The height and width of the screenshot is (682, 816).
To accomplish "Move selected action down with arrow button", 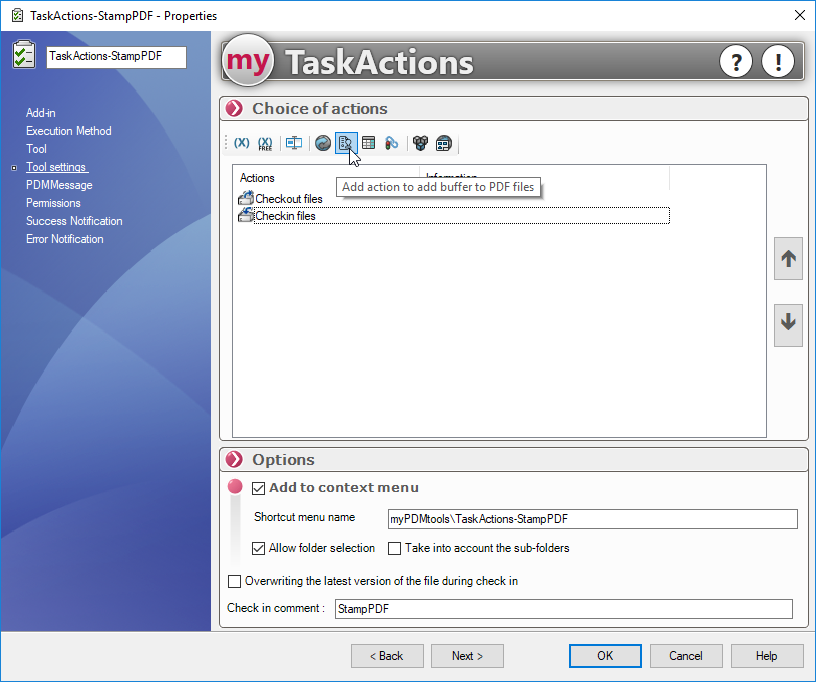I will click(788, 322).
